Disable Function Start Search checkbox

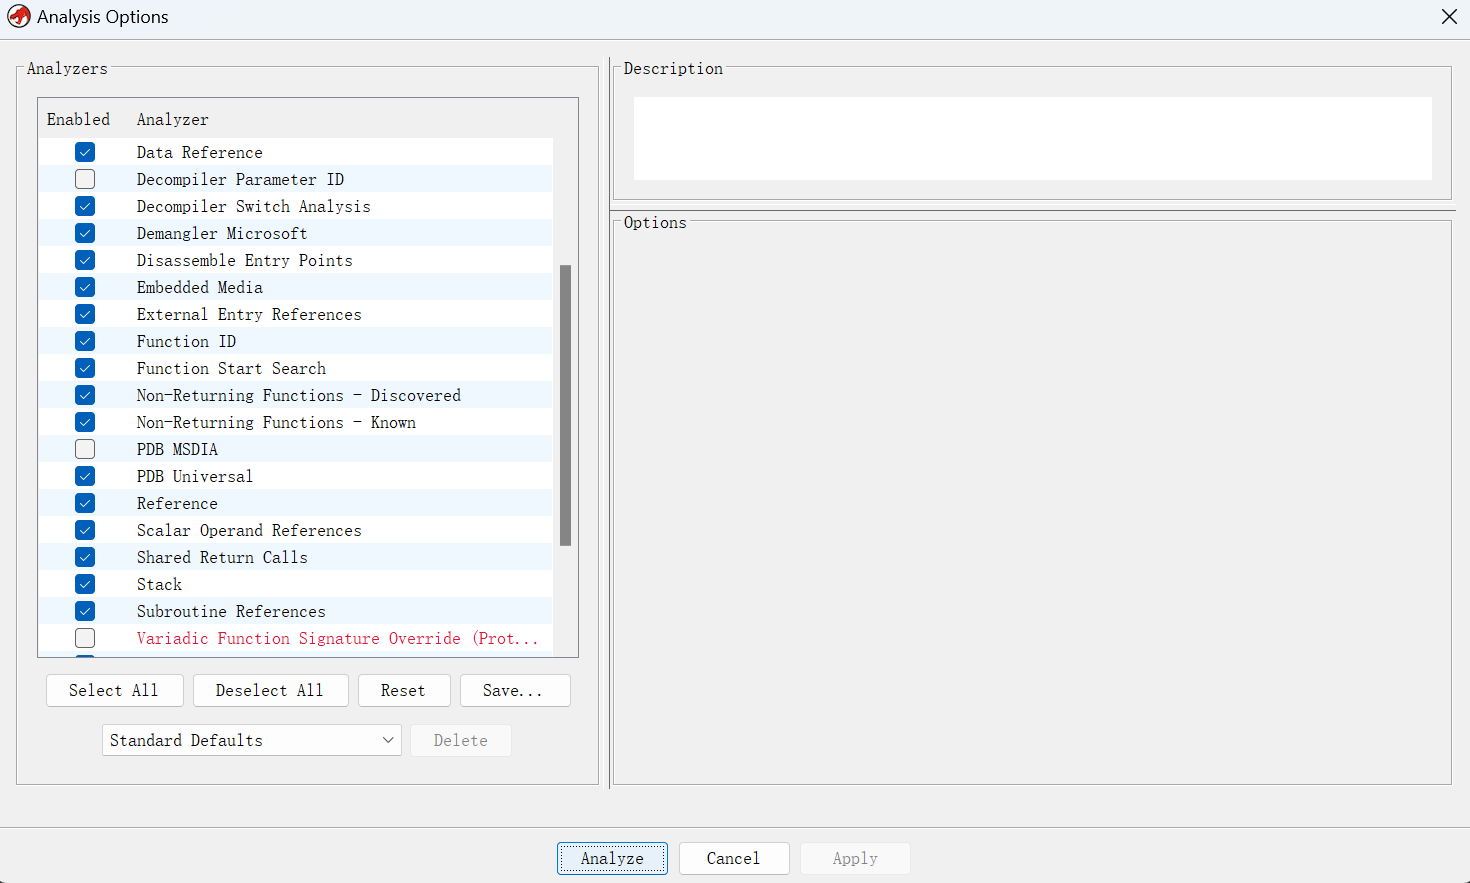(x=85, y=368)
